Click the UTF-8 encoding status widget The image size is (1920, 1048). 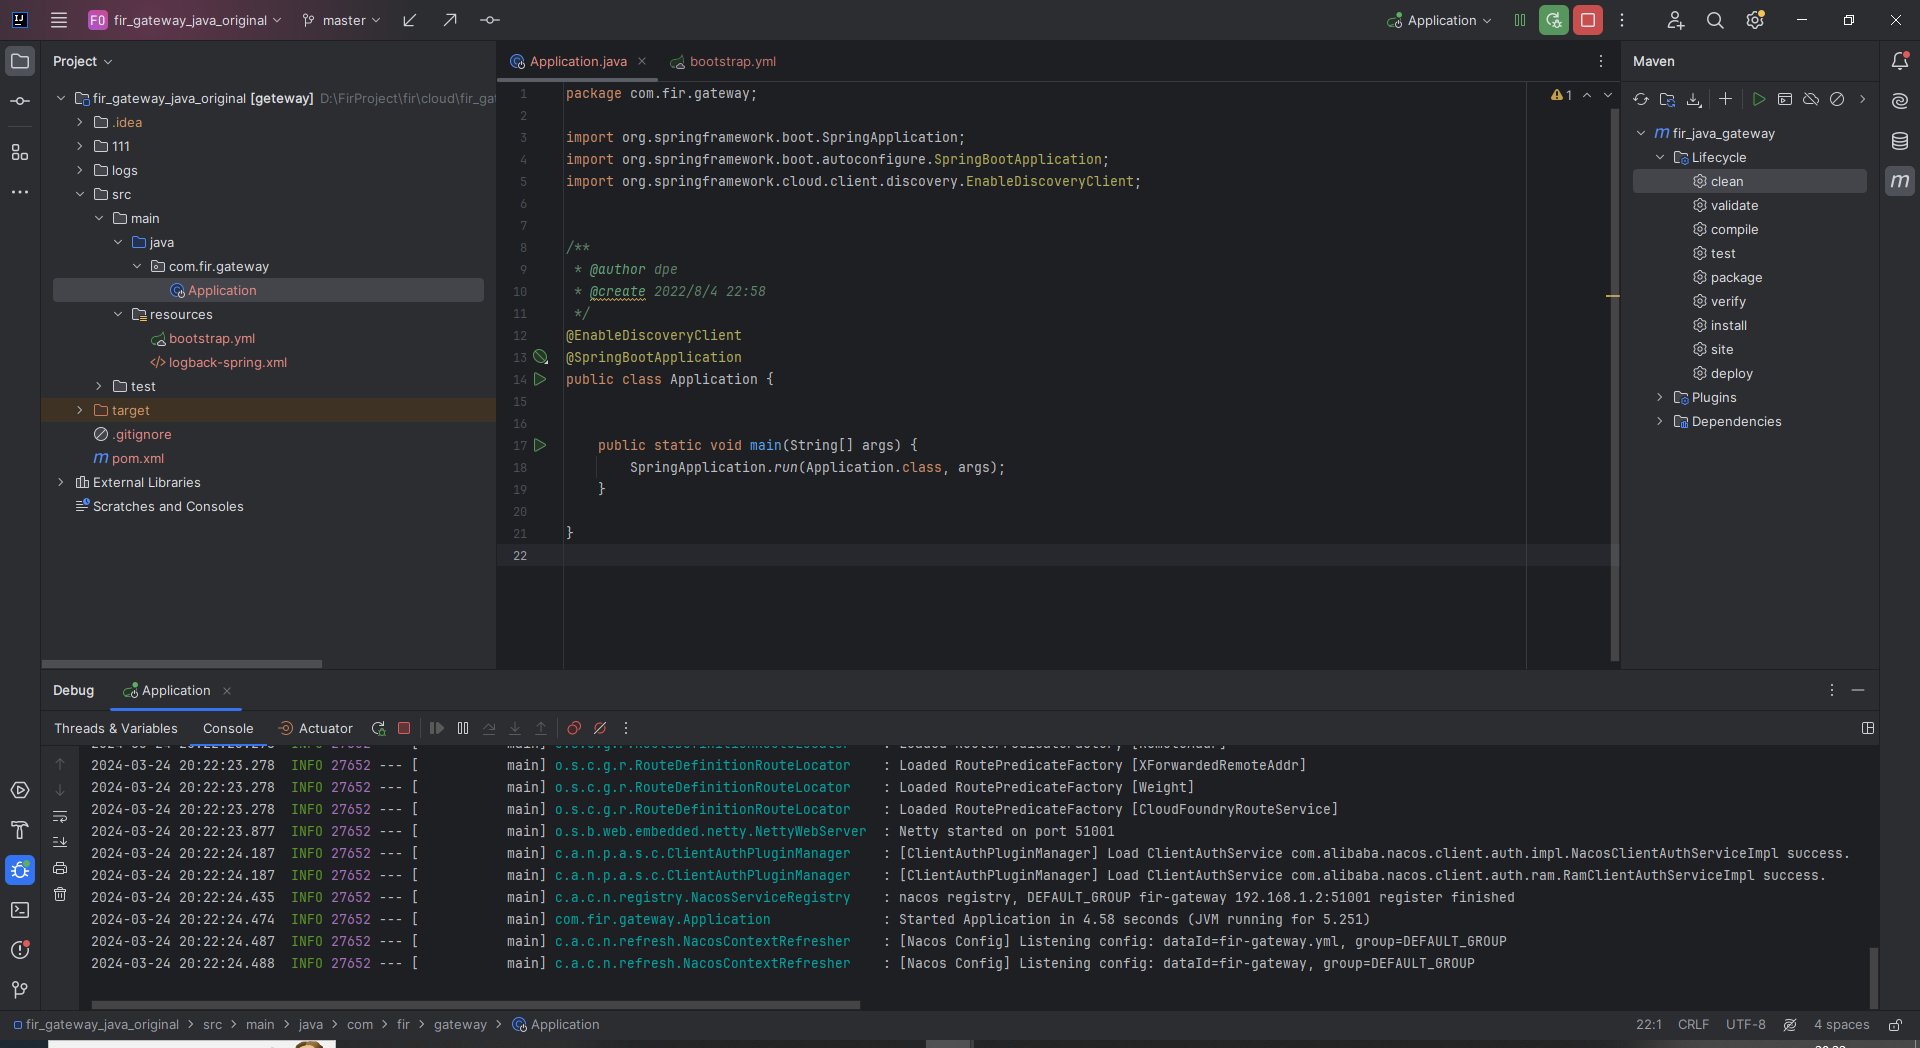(1745, 1024)
